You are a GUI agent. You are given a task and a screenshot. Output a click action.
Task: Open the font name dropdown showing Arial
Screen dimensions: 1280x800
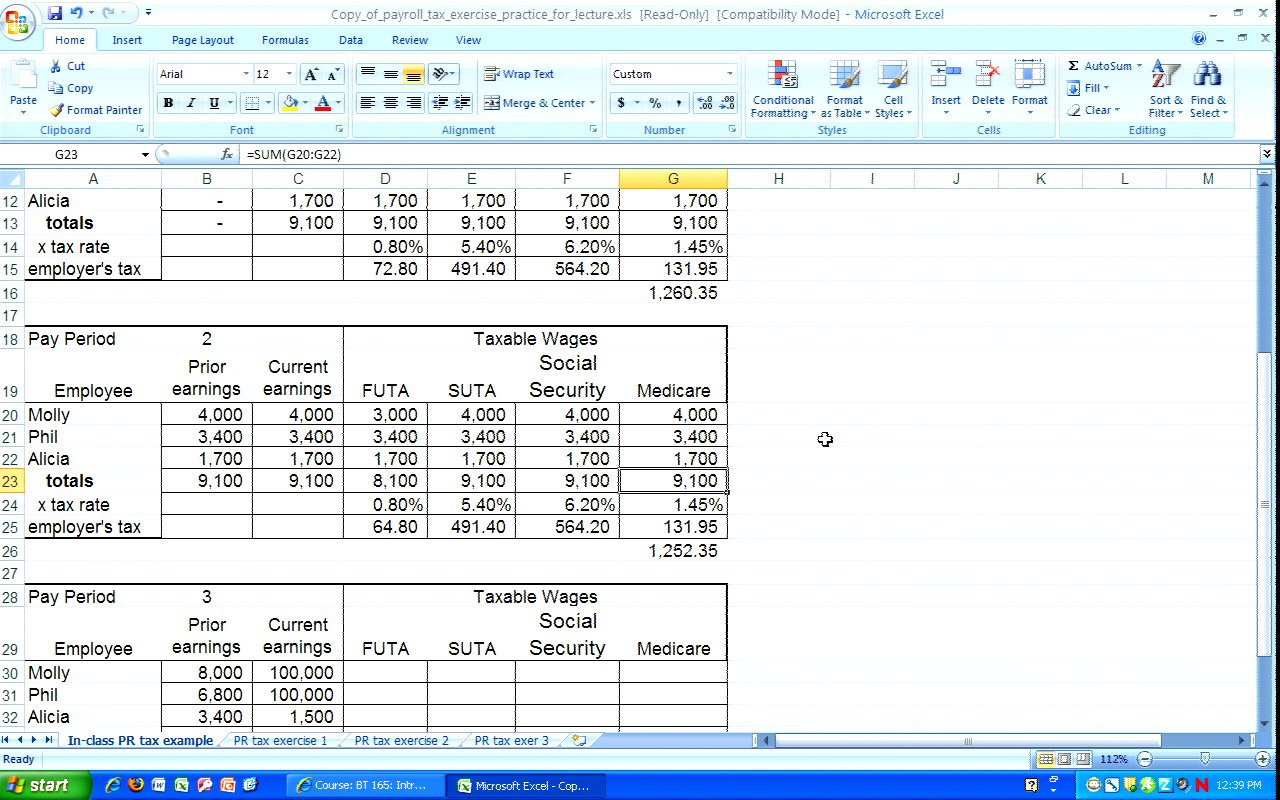point(246,74)
